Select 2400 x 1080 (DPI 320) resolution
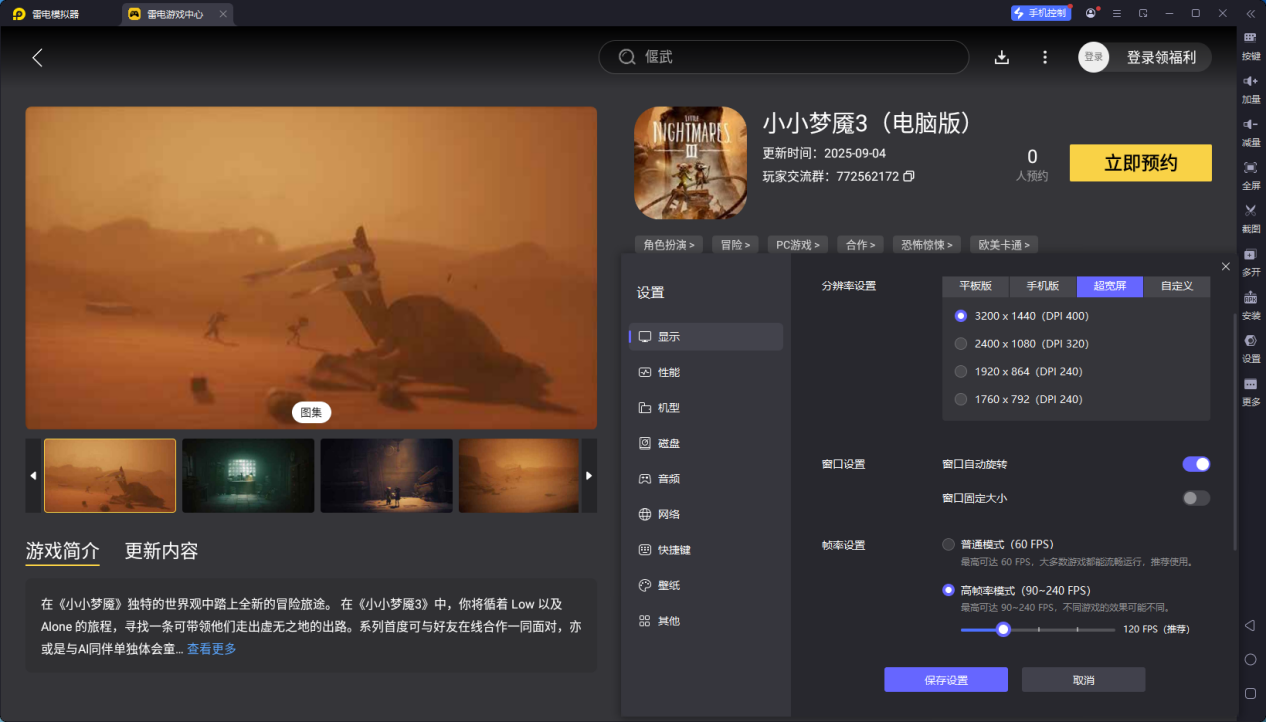This screenshot has width=1266, height=722. pyautogui.click(x=961, y=344)
